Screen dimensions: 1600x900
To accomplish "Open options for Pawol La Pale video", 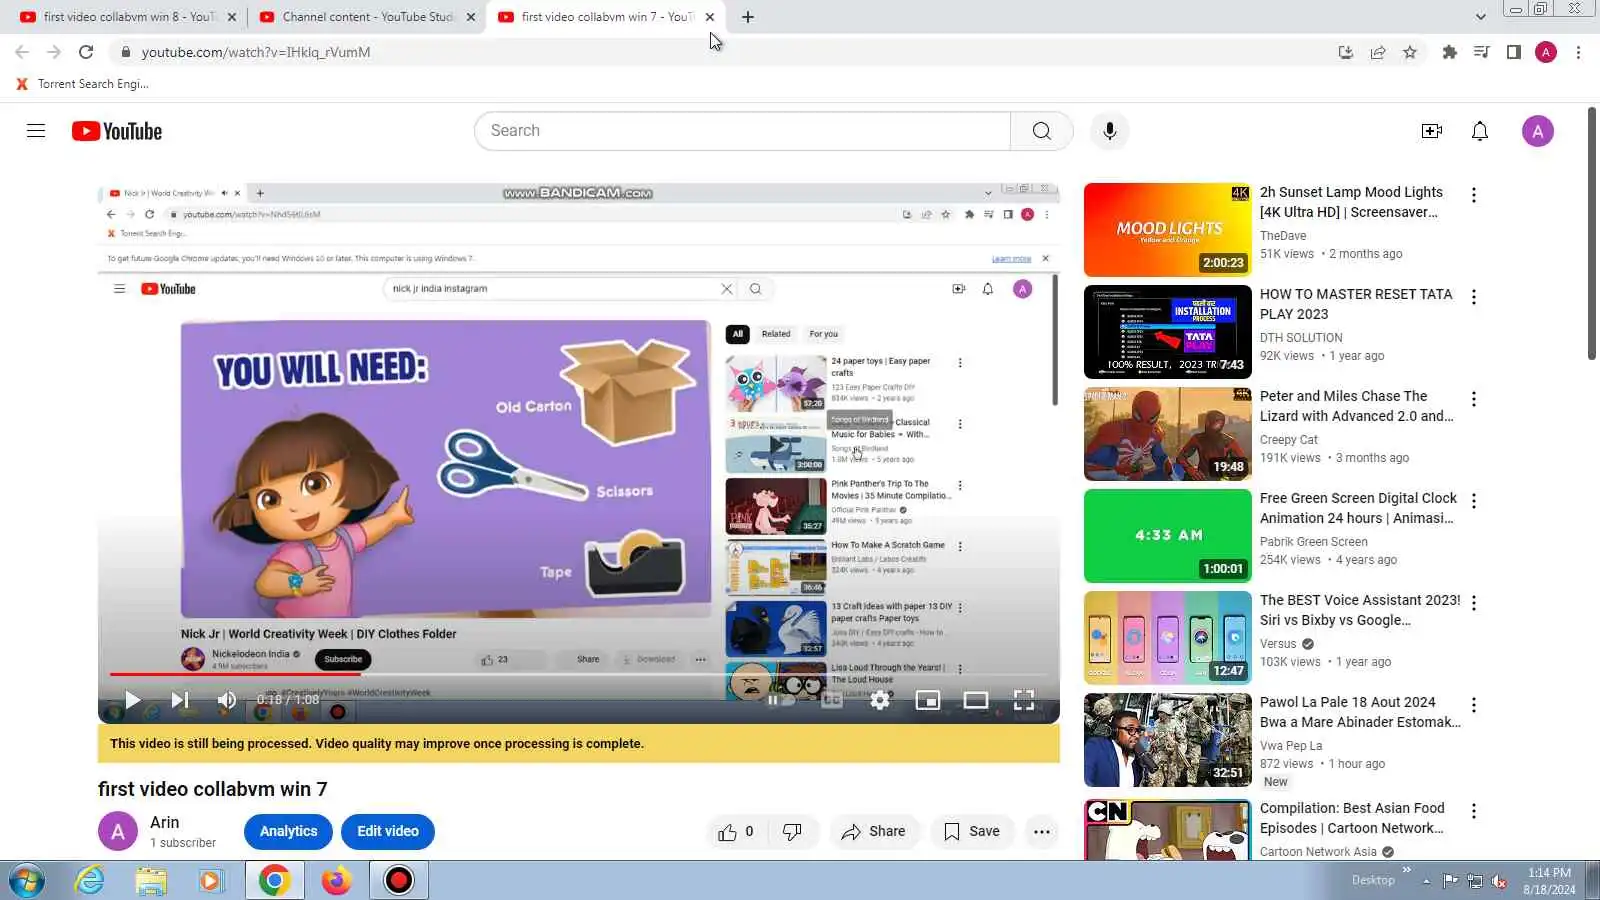I will pyautogui.click(x=1474, y=705).
